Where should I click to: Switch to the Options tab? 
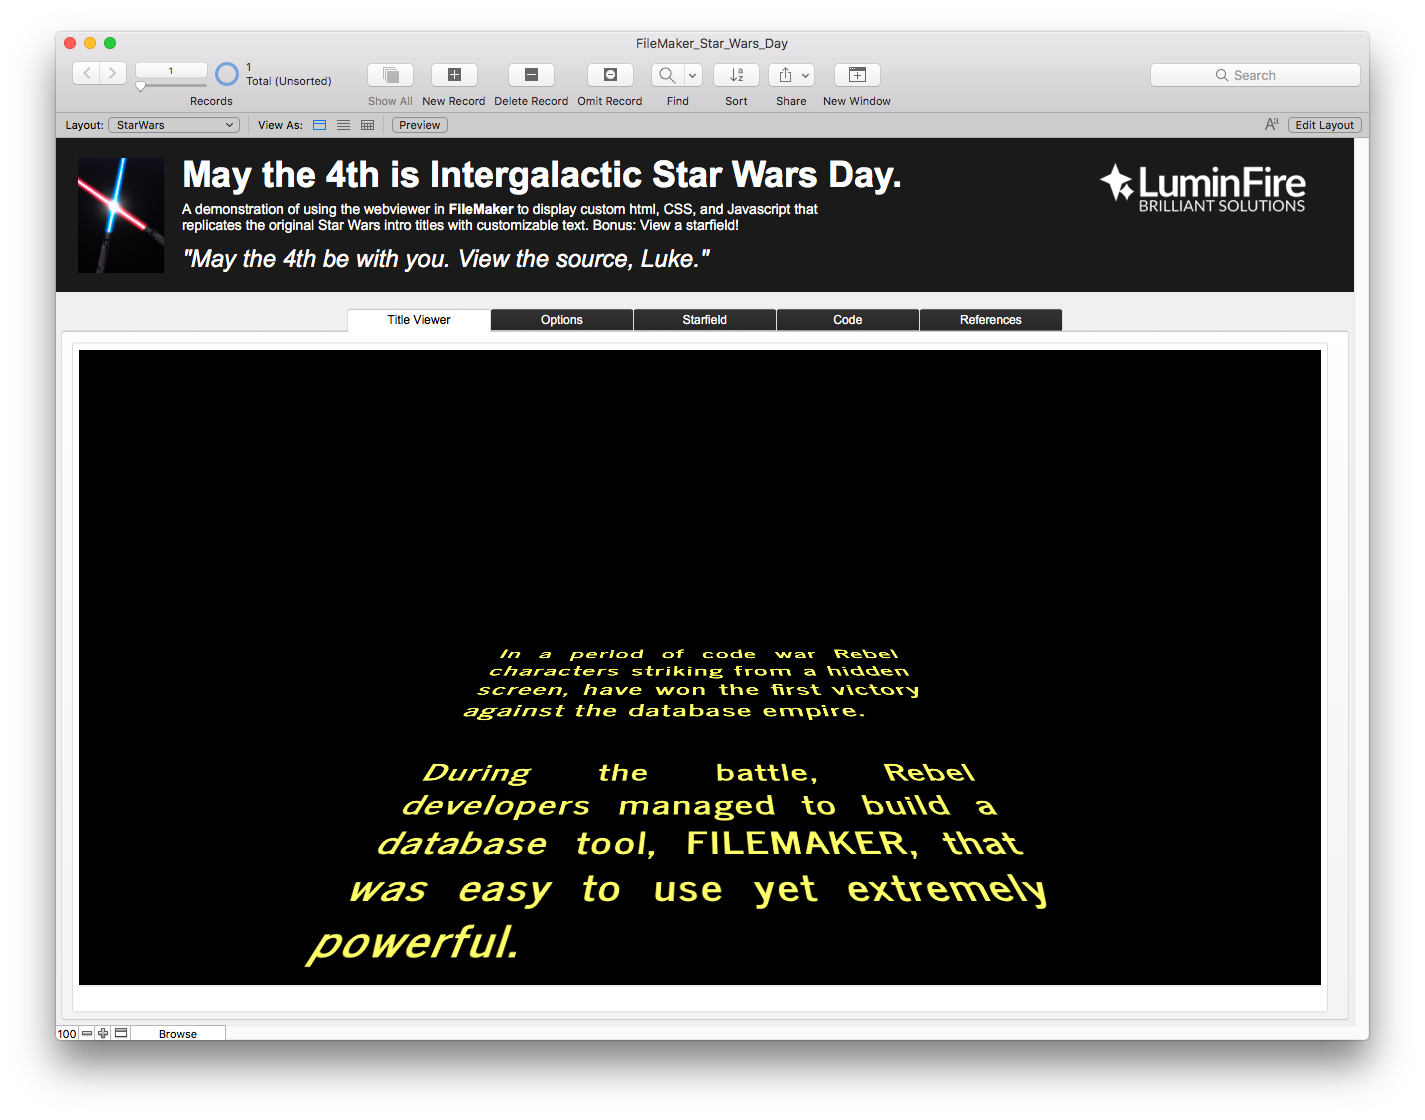click(562, 320)
